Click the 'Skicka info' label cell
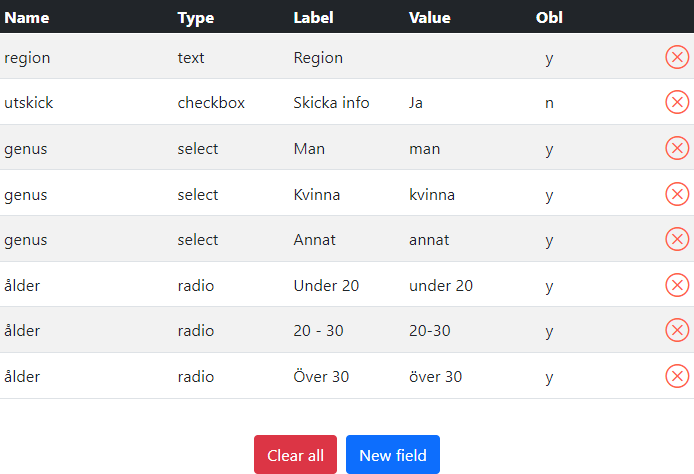The width and height of the screenshot is (694, 474). [331, 103]
